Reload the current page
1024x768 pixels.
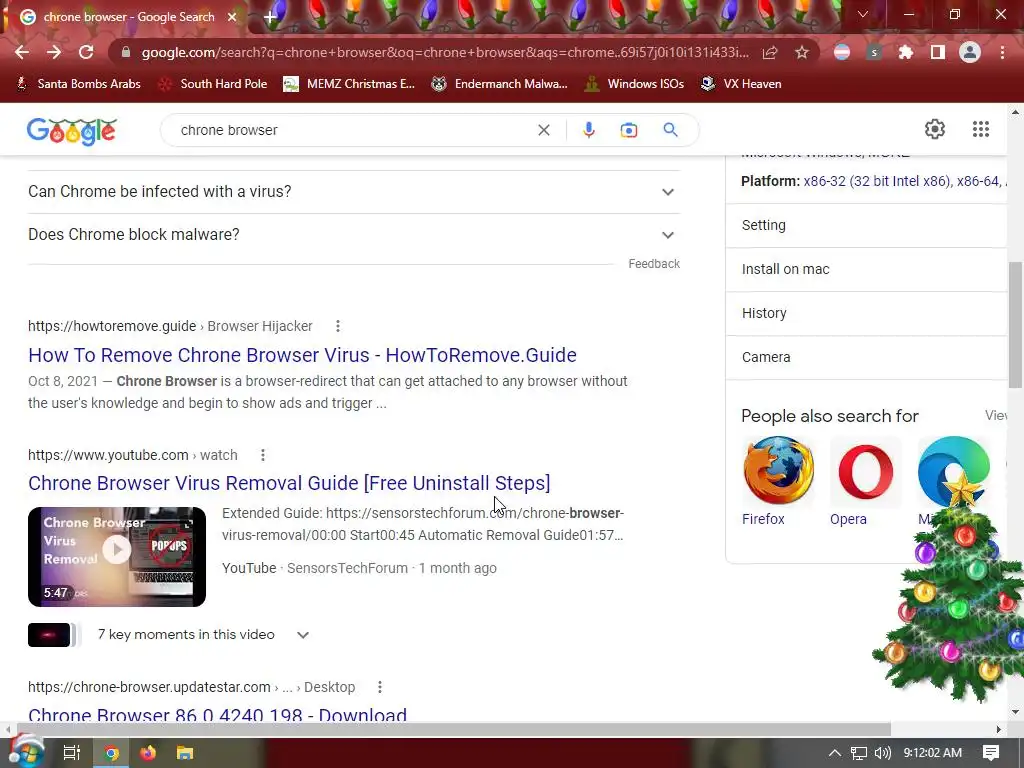click(86, 52)
